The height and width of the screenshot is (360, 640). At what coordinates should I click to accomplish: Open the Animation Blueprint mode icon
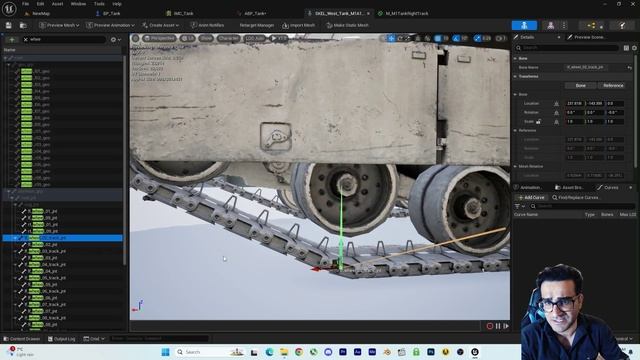click(x=591, y=25)
